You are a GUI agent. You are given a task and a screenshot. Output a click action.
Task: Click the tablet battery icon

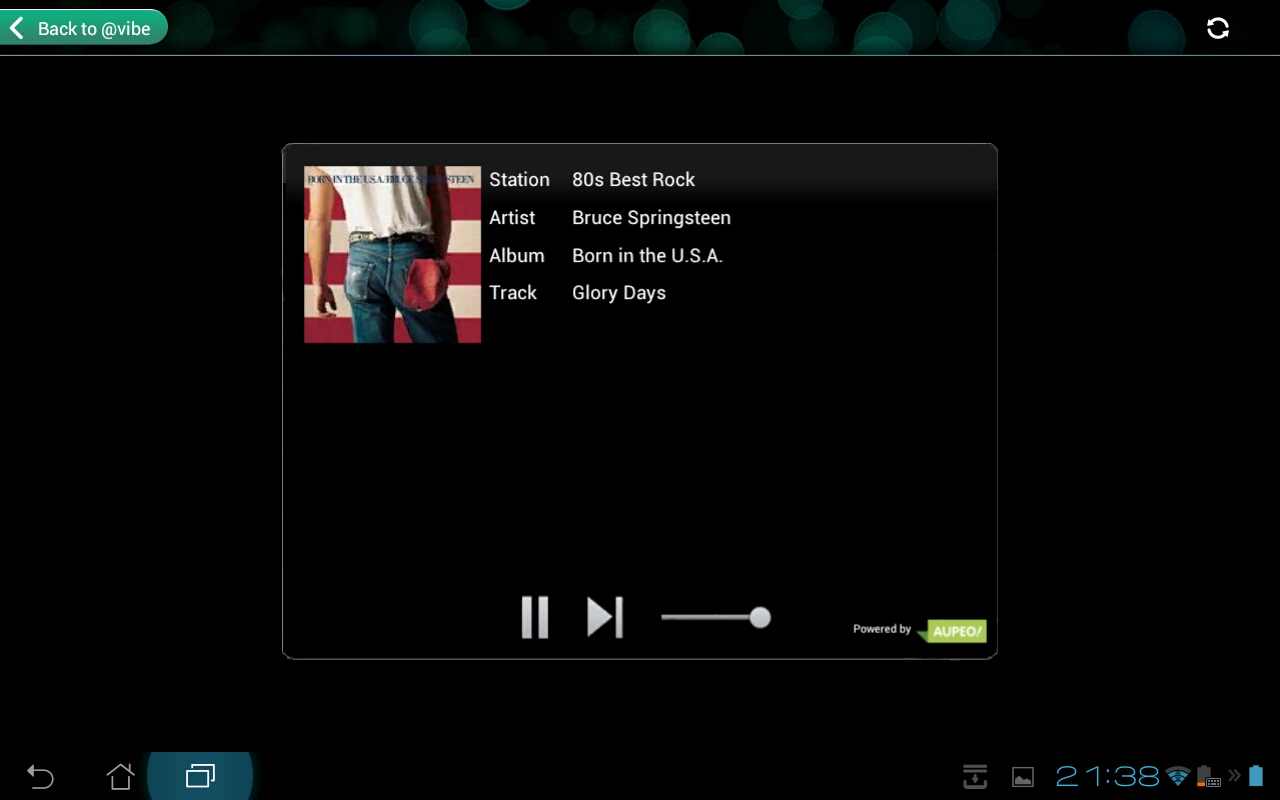tap(1256, 776)
